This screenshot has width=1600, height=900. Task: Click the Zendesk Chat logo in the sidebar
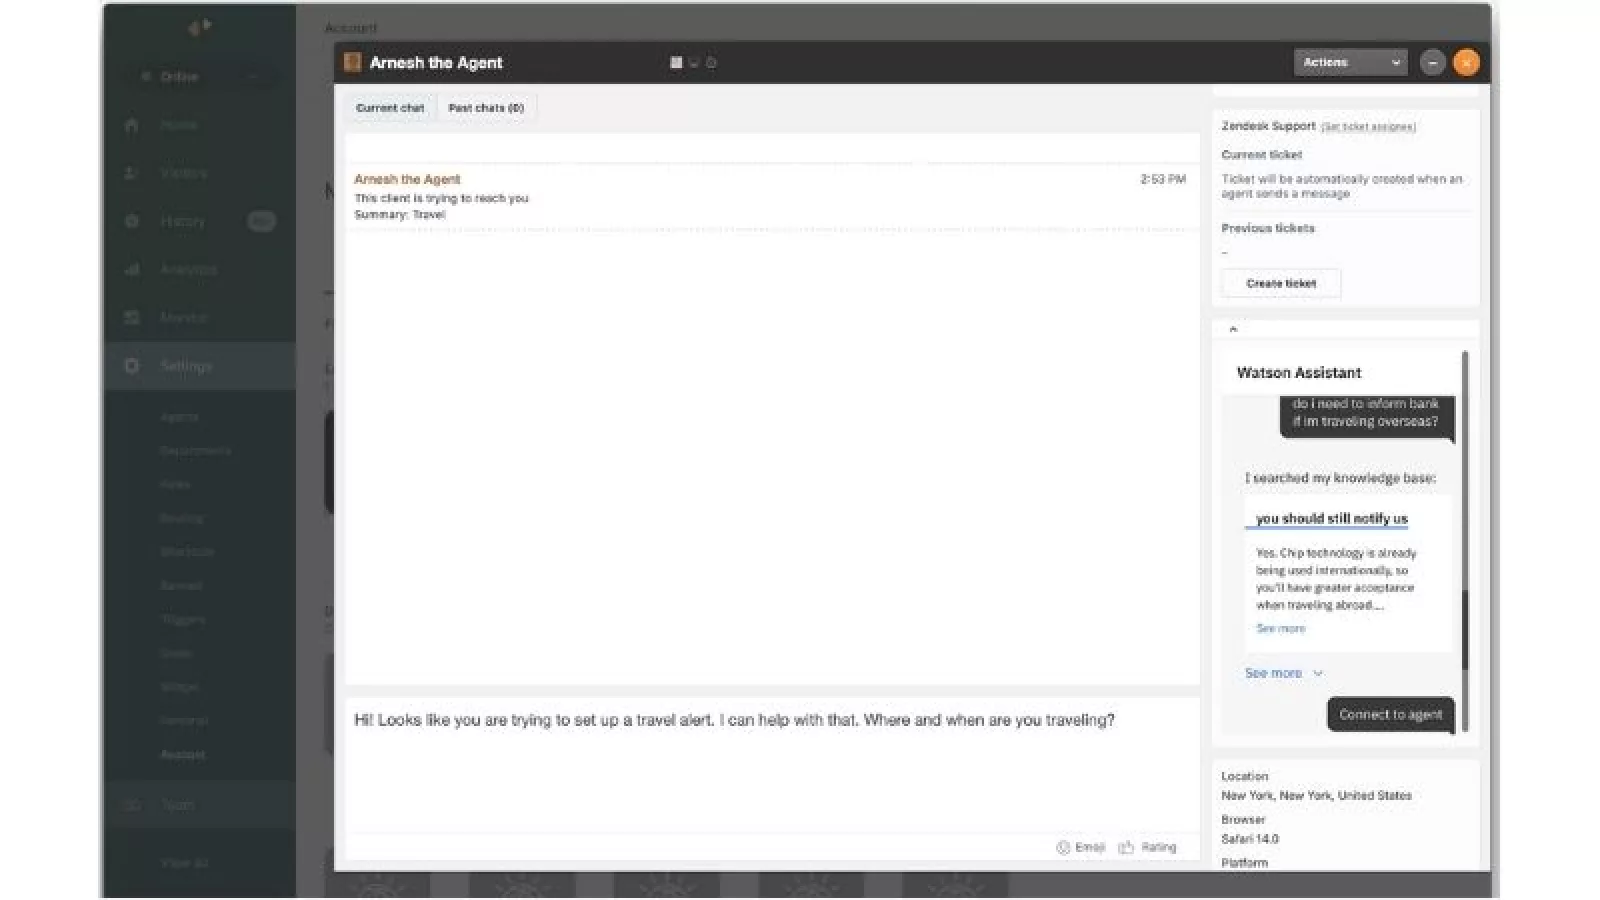point(199,27)
